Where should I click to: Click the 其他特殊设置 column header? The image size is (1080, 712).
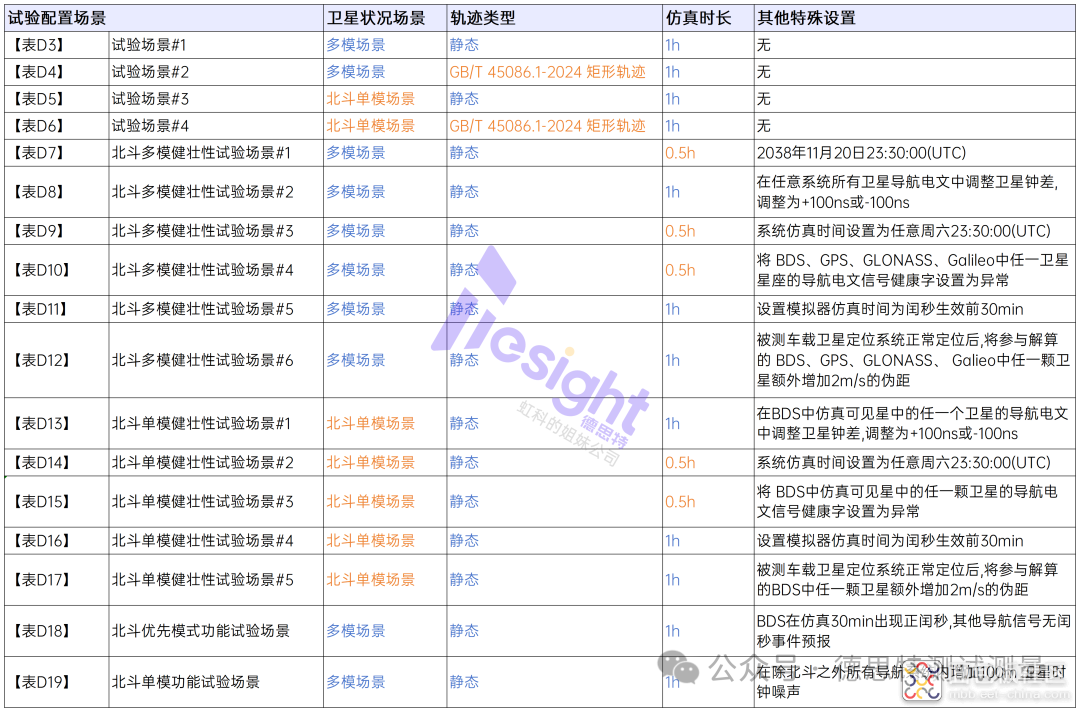tap(913, 18)
